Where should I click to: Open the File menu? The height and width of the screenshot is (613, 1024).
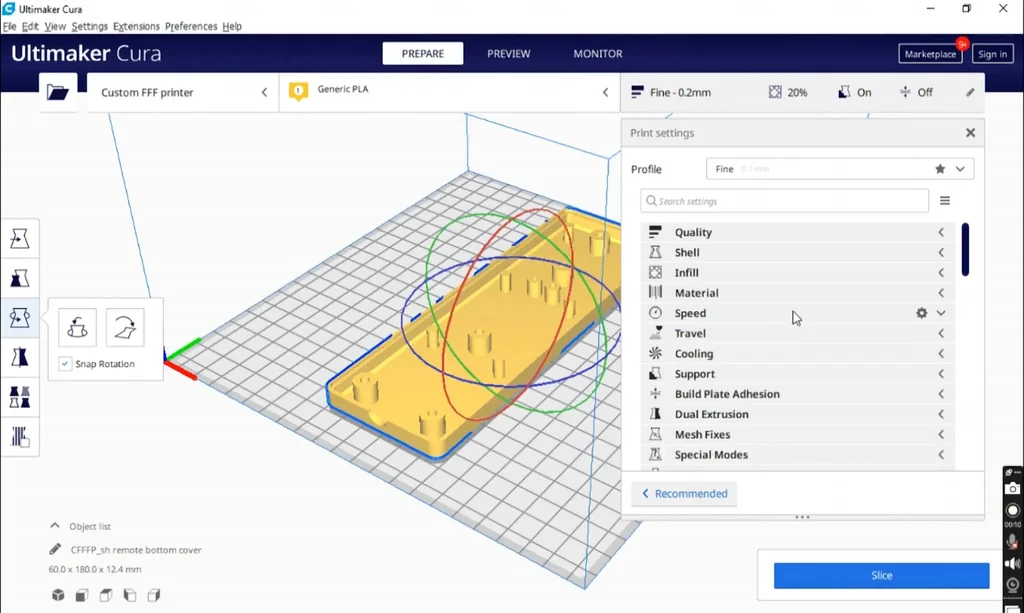click(x=9, y=26)
